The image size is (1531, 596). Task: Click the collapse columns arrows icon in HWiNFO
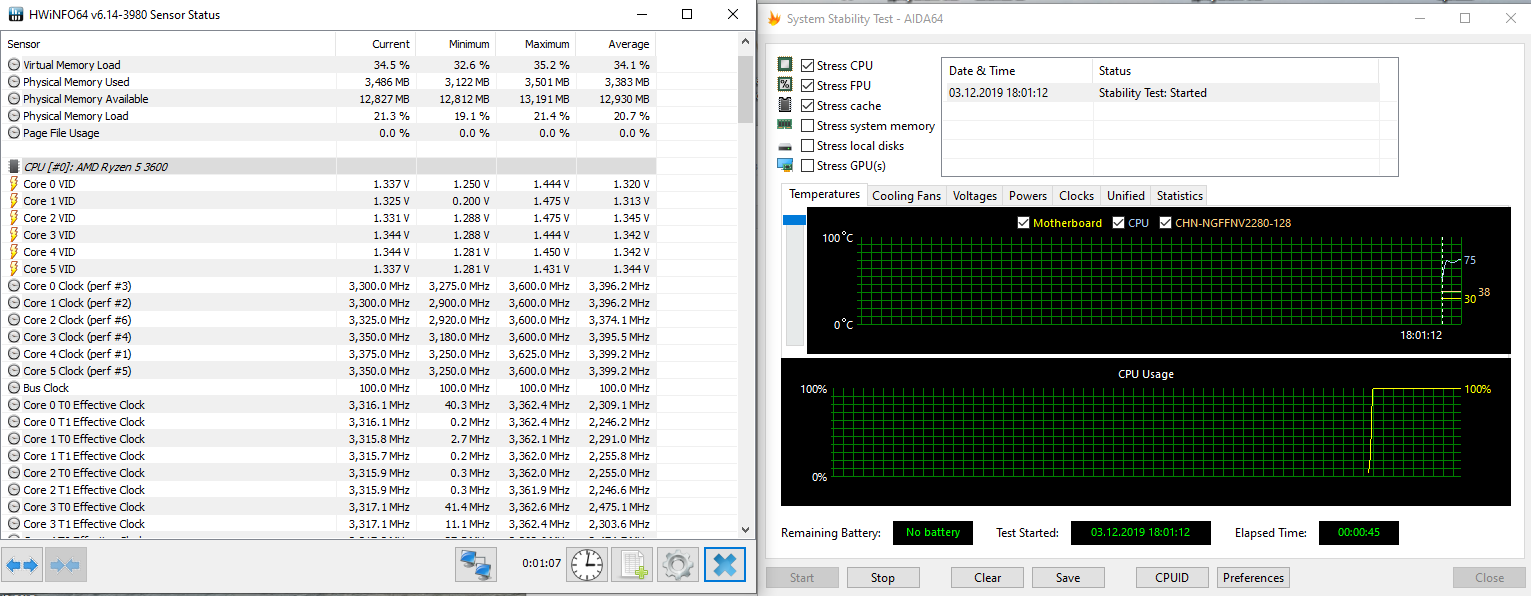(65, 565)
